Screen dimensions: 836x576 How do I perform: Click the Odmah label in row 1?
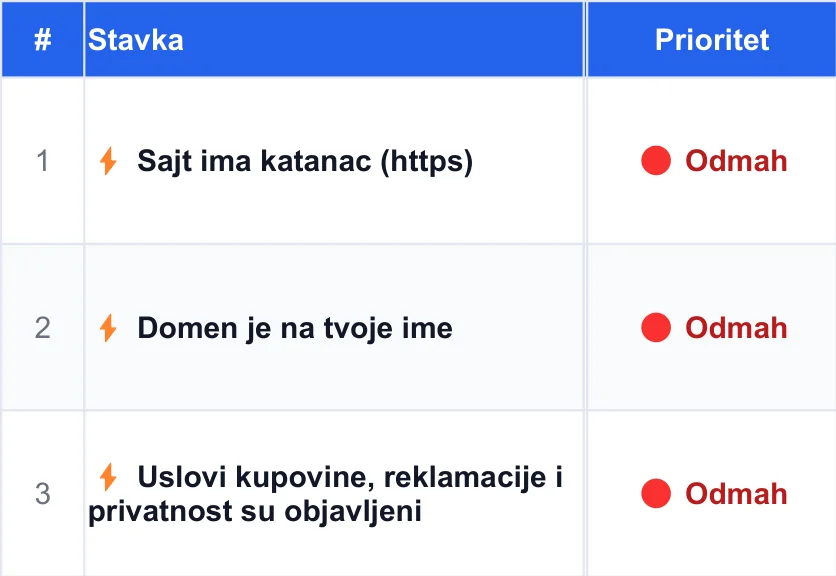click(736, 161)
